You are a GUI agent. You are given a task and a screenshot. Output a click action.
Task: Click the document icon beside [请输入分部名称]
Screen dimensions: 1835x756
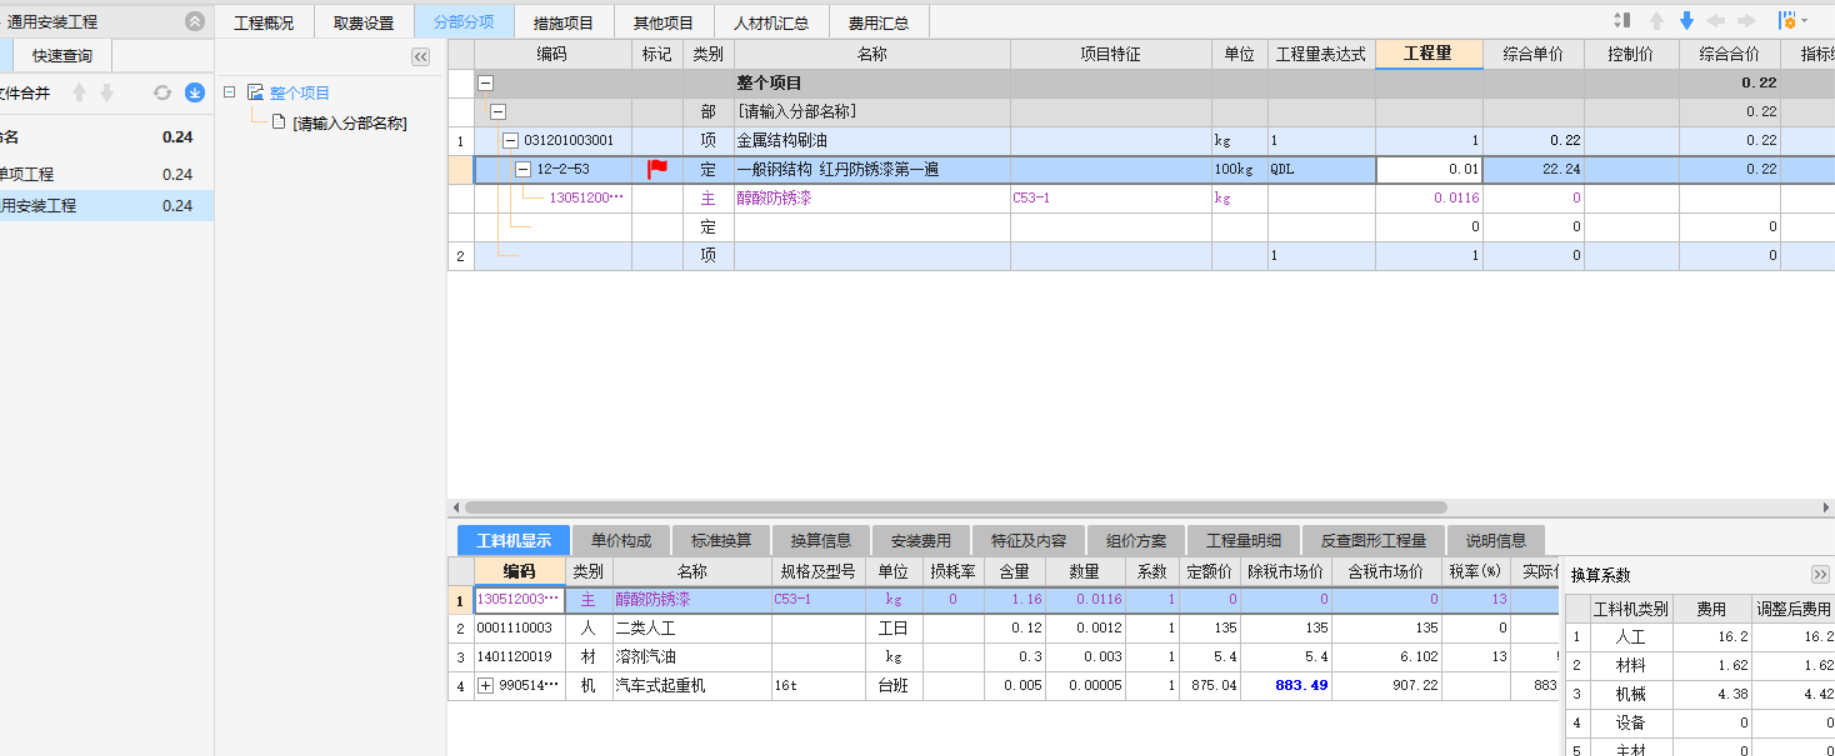[279, 122]
